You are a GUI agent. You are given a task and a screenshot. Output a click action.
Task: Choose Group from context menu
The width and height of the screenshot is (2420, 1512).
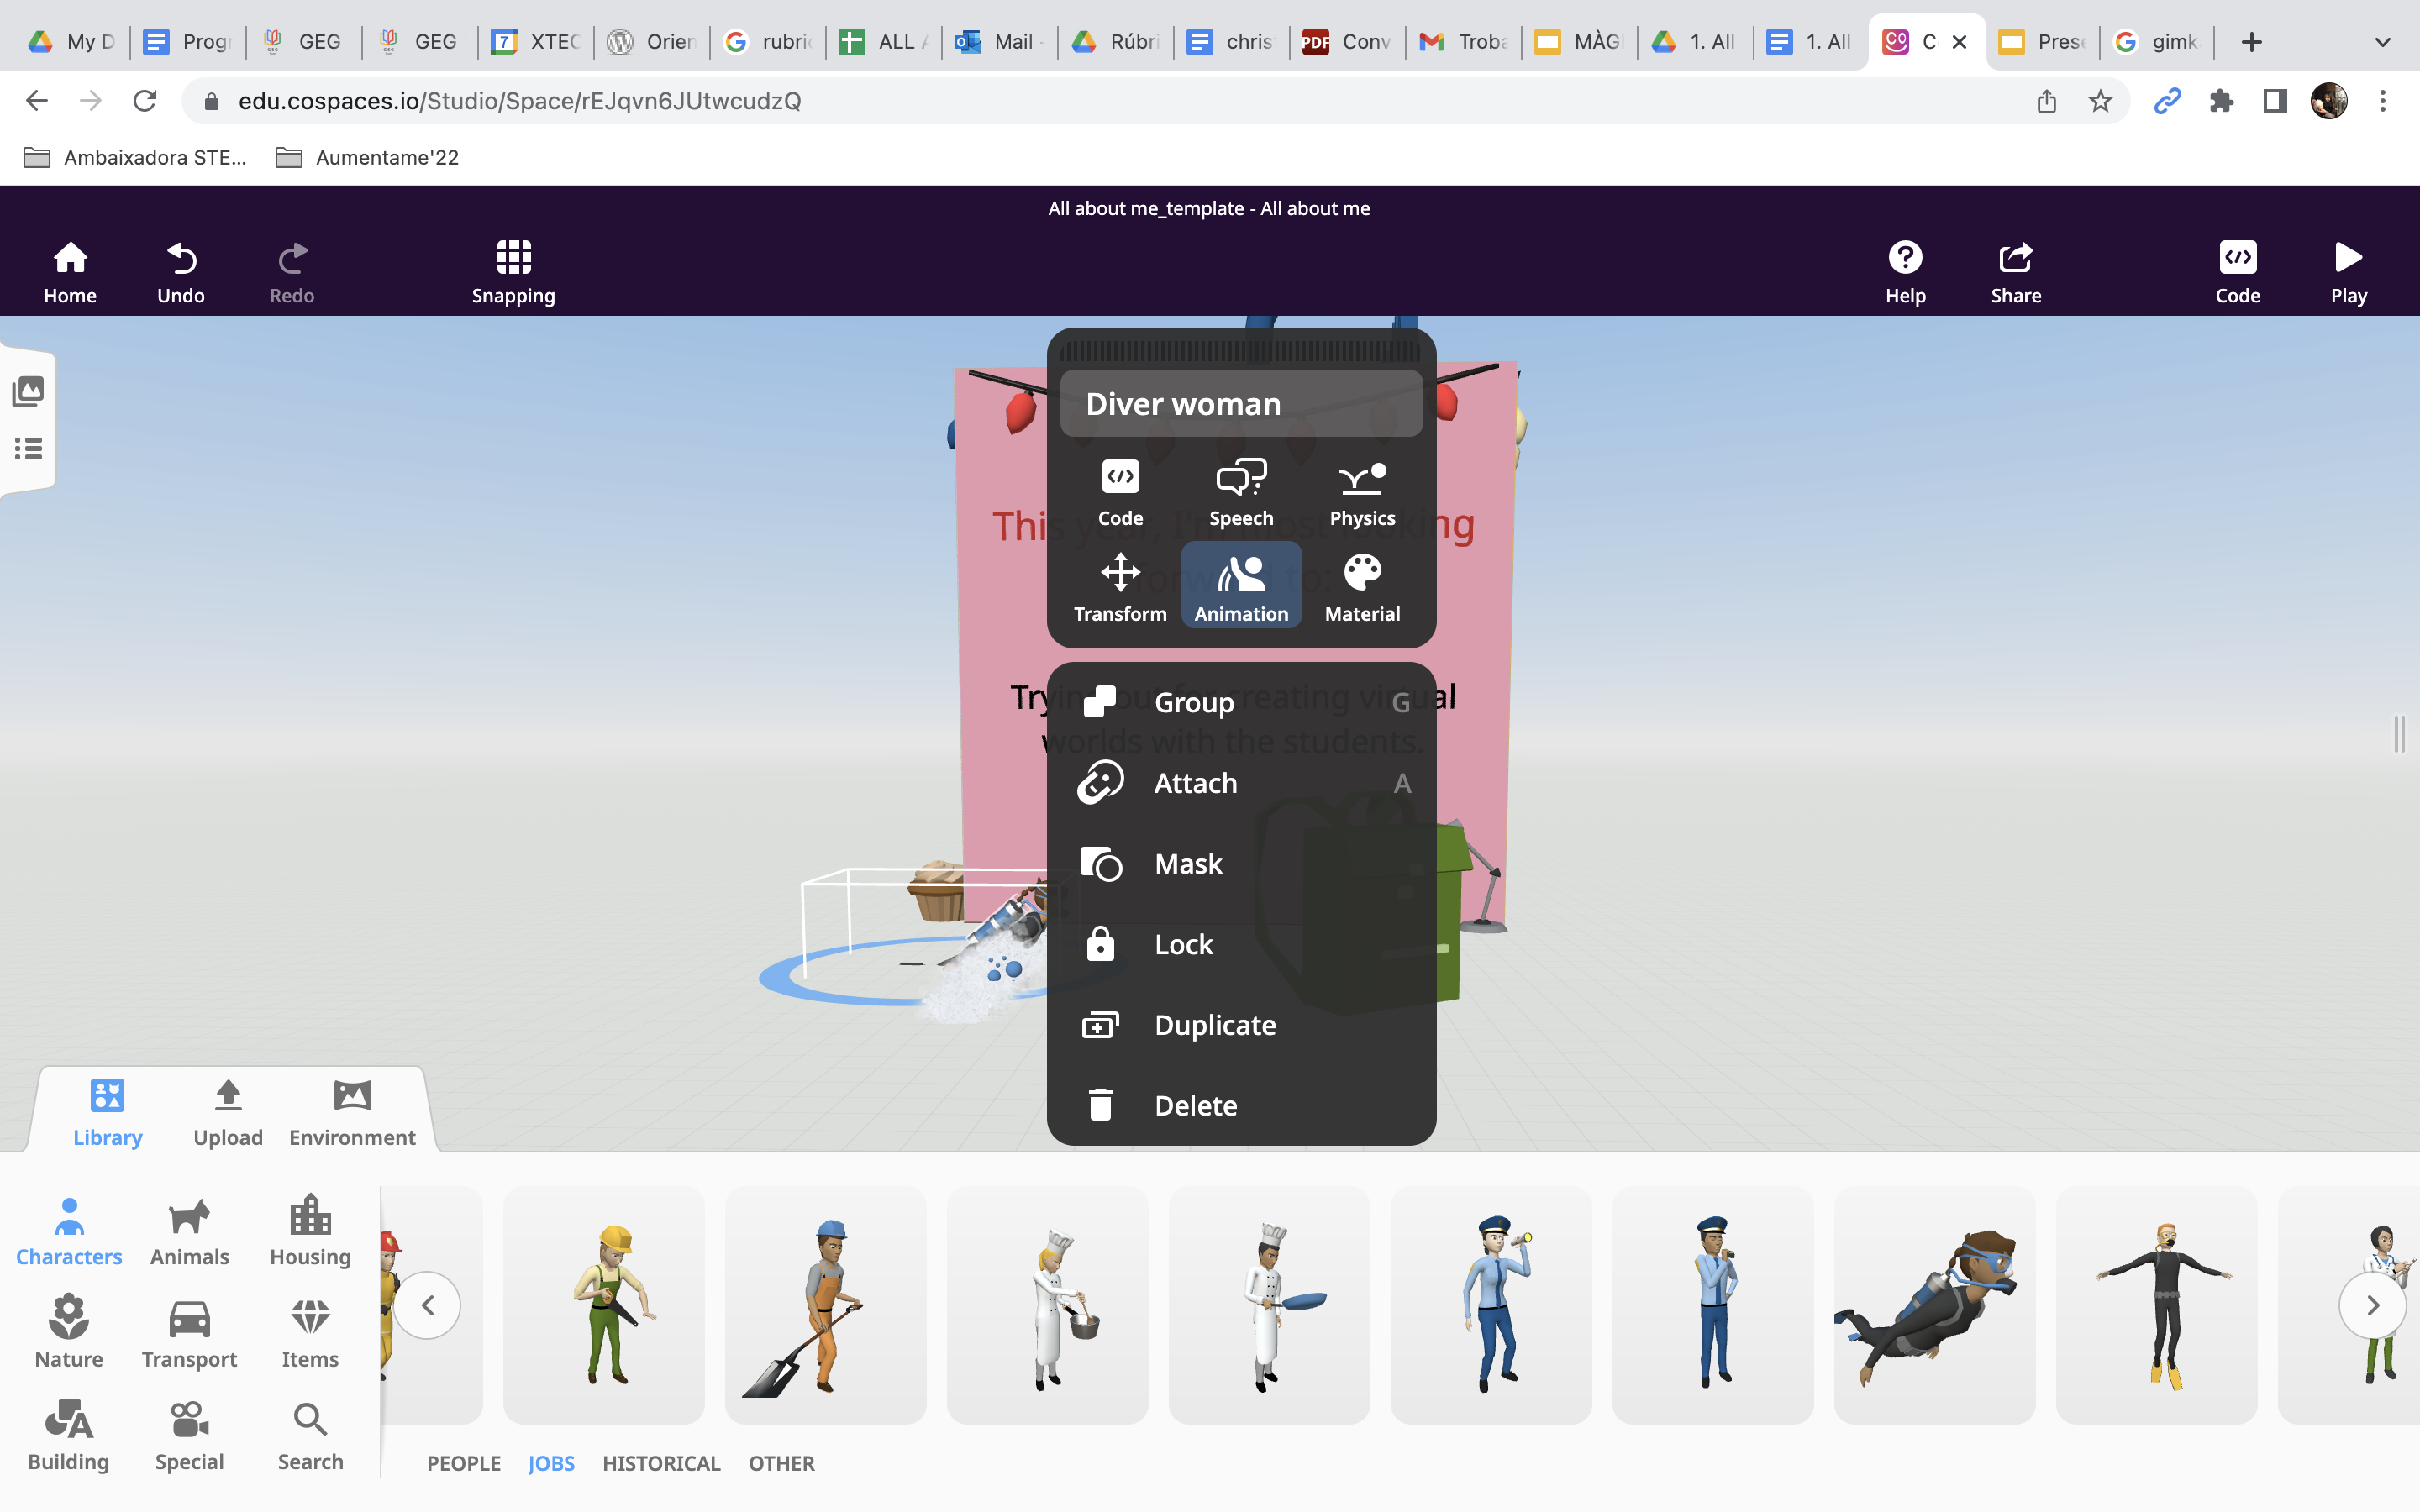[1241, 702]
